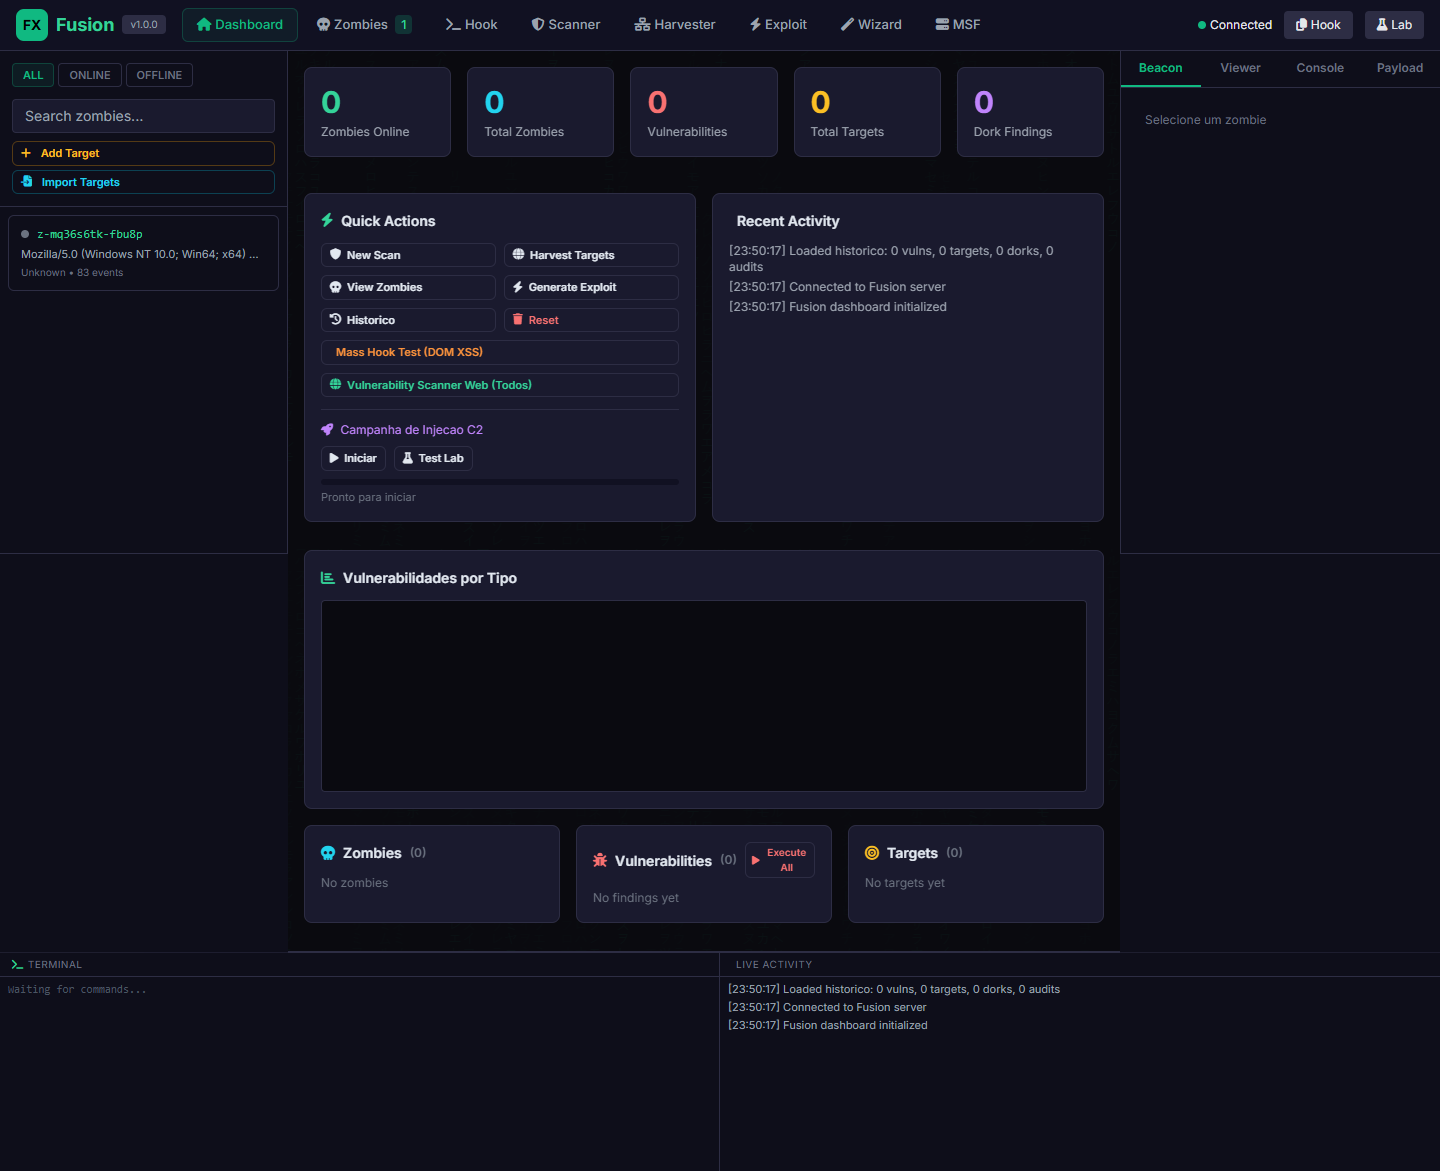Screen dimensions: 1440x1171
Task: Click the View Zombies quick action
Action: pos(408,287)
